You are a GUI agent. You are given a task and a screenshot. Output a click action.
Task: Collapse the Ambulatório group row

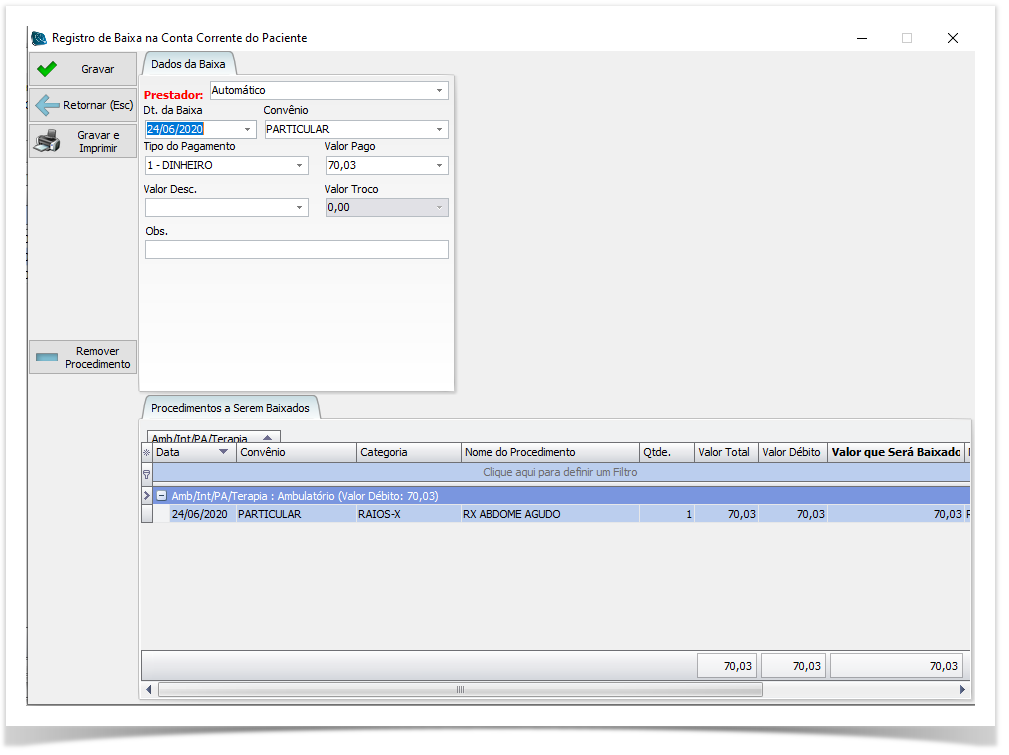coord(161,496)
